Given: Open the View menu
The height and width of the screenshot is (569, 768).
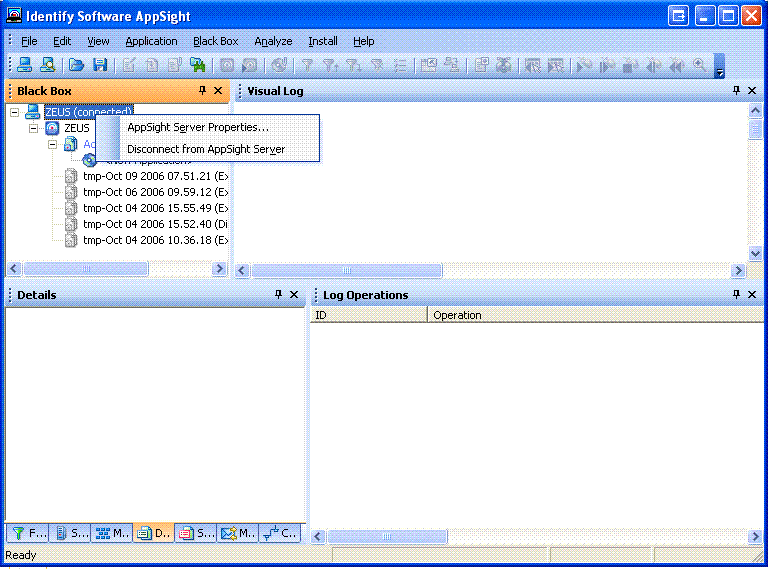Looking at the screenshot, I should pos(98,41).
